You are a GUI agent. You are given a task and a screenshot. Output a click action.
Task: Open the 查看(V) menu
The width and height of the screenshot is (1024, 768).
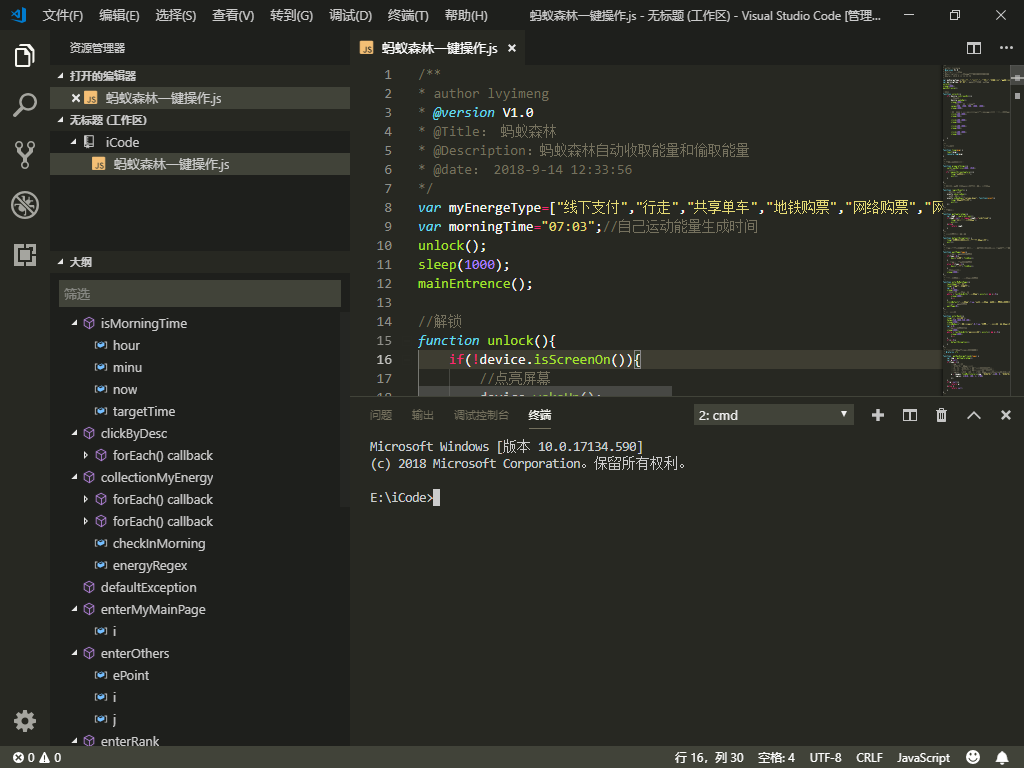pos(233,16)
